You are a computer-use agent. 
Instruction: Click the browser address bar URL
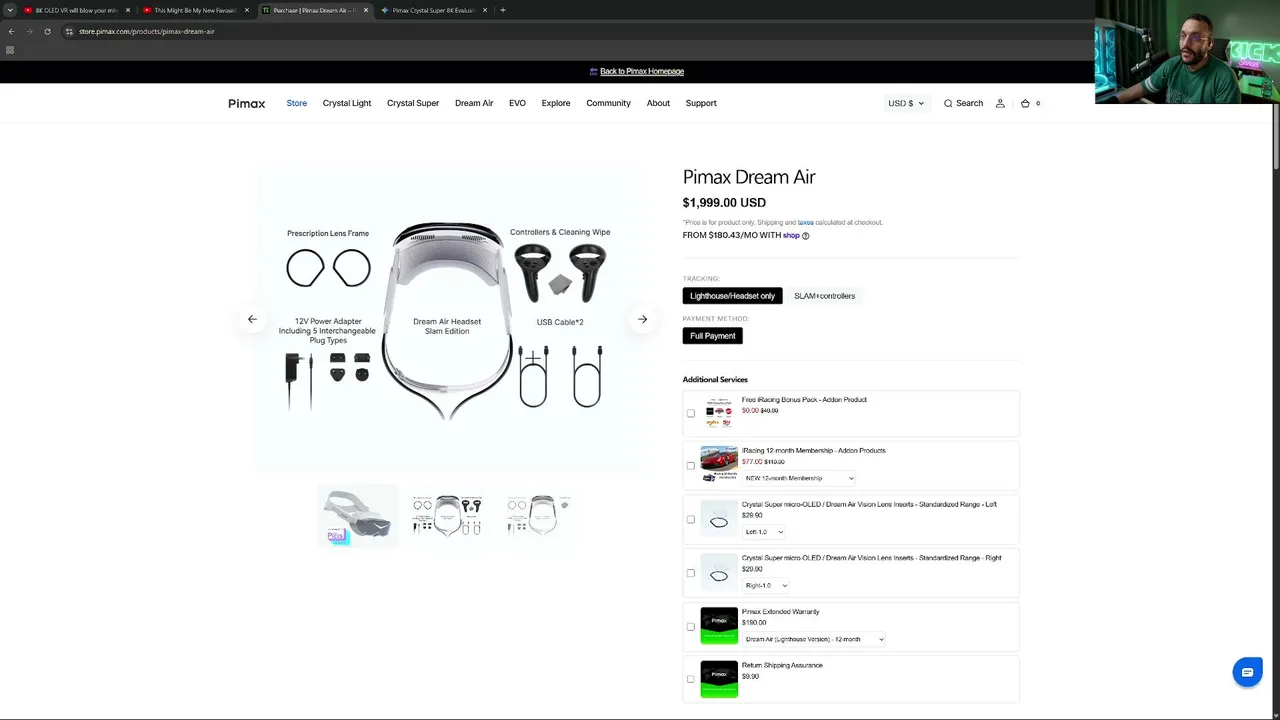click(147, 31)
